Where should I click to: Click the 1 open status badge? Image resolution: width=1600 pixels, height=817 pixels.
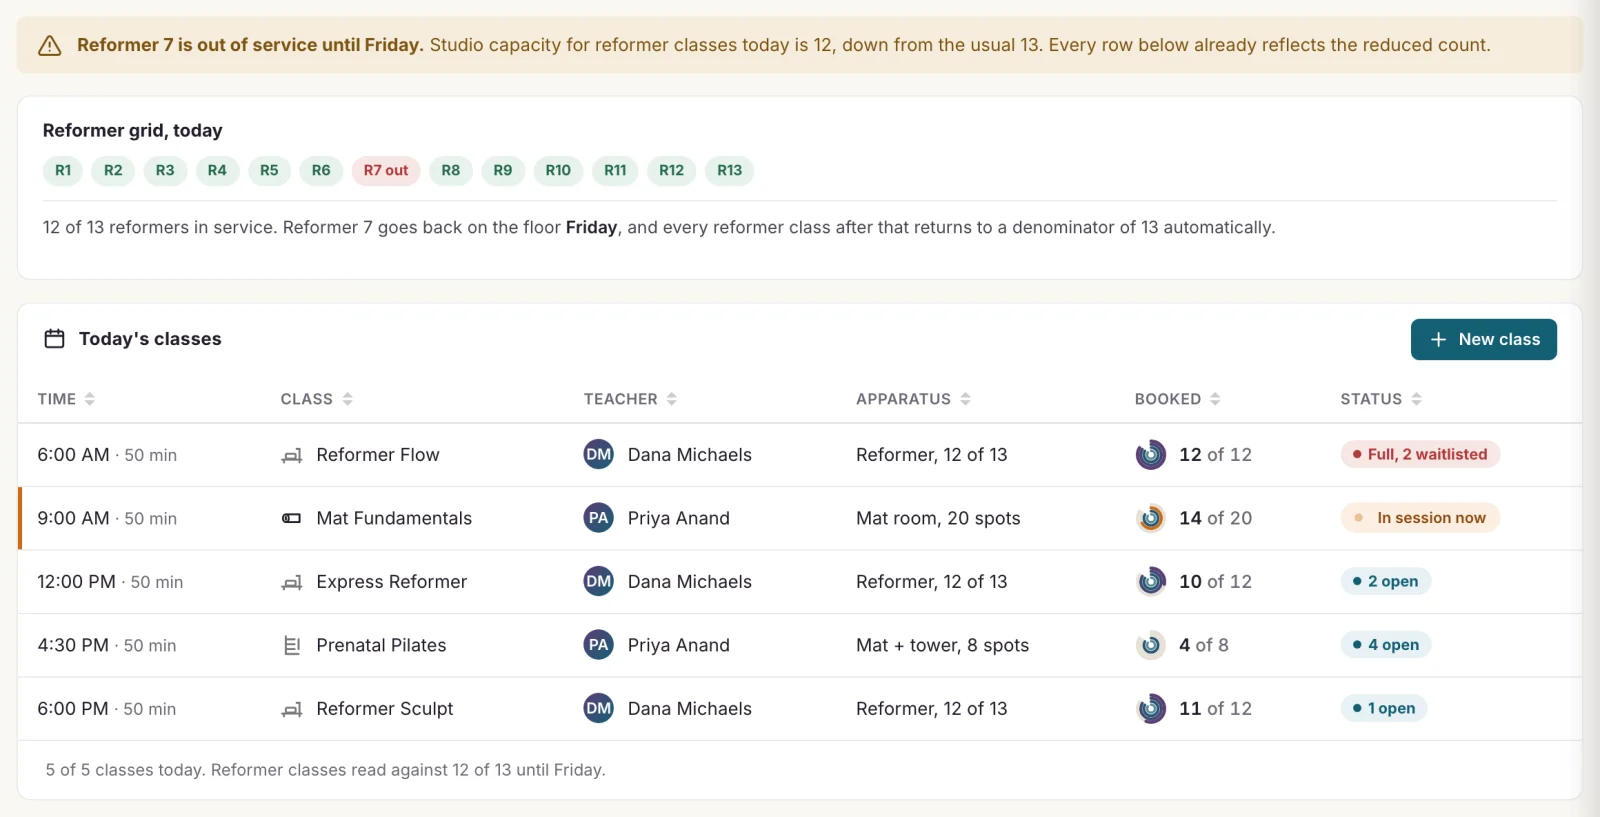tap(1384, 708)
